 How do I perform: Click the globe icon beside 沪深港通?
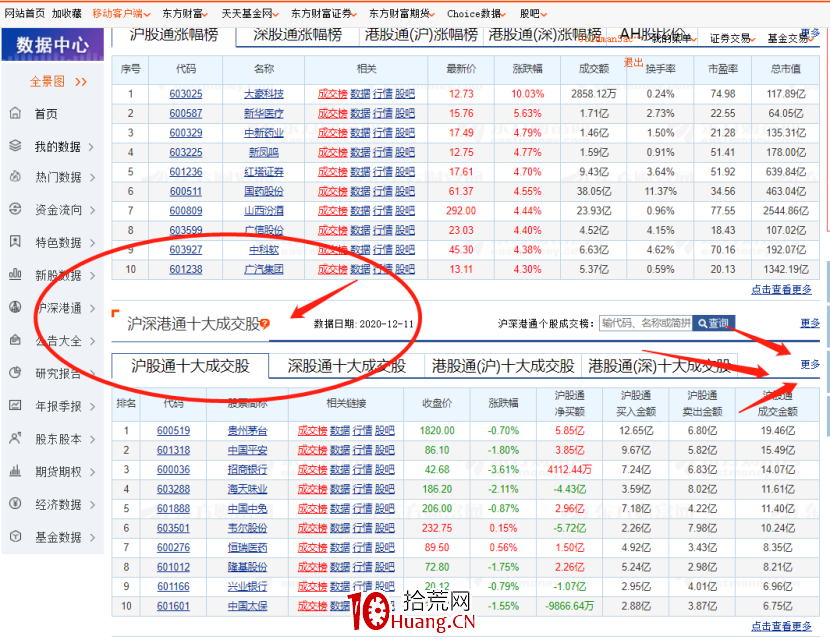point(15,307)
